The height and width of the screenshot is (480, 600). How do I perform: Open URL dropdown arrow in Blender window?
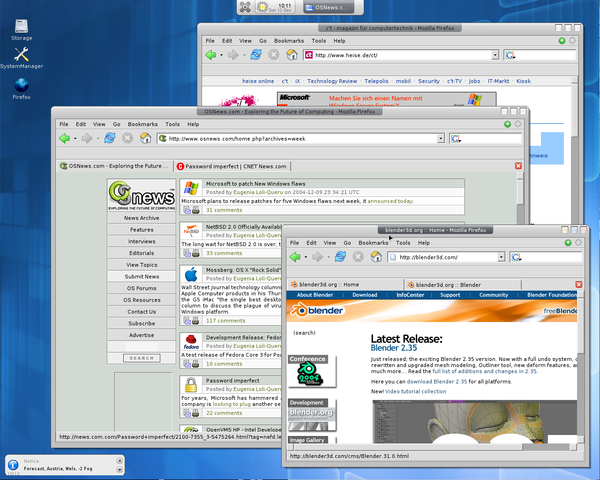501,257
